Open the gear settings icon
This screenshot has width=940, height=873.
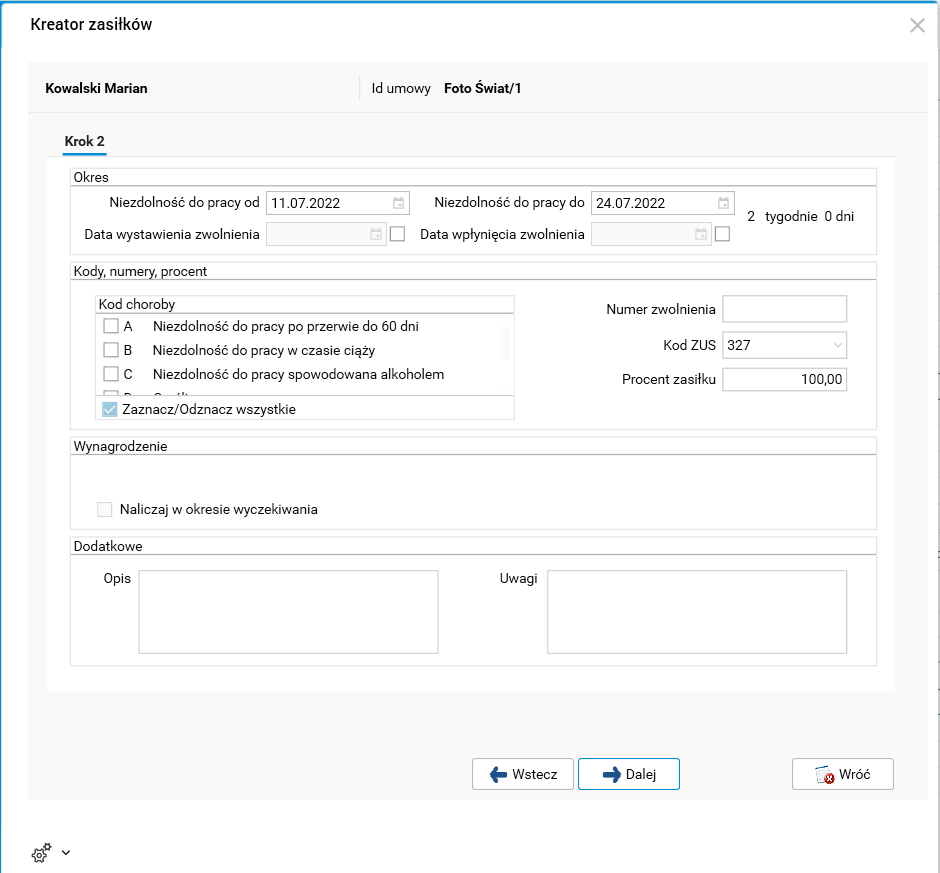click(41, 853)
